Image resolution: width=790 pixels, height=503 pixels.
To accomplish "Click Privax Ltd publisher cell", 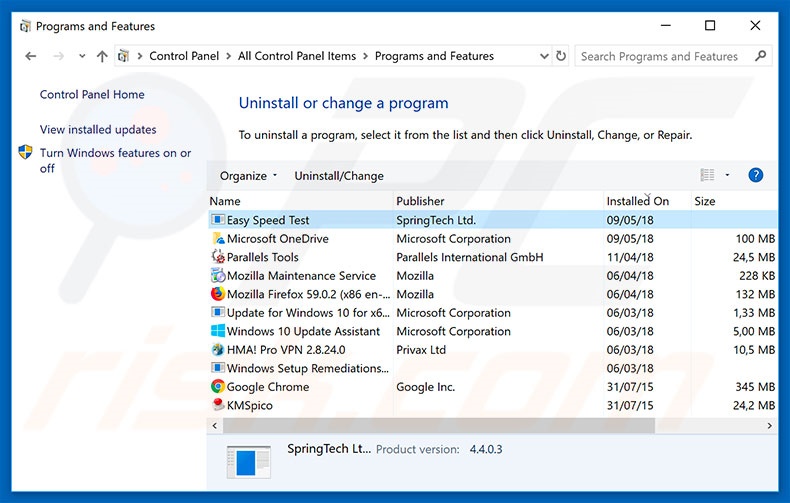I will (421, 350).
